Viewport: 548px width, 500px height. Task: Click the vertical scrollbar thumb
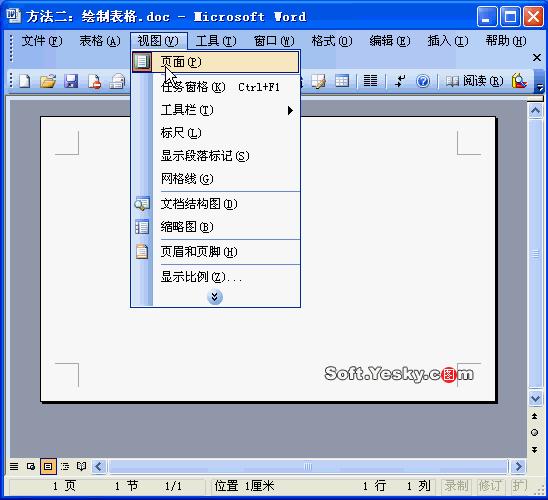point(535,254)
